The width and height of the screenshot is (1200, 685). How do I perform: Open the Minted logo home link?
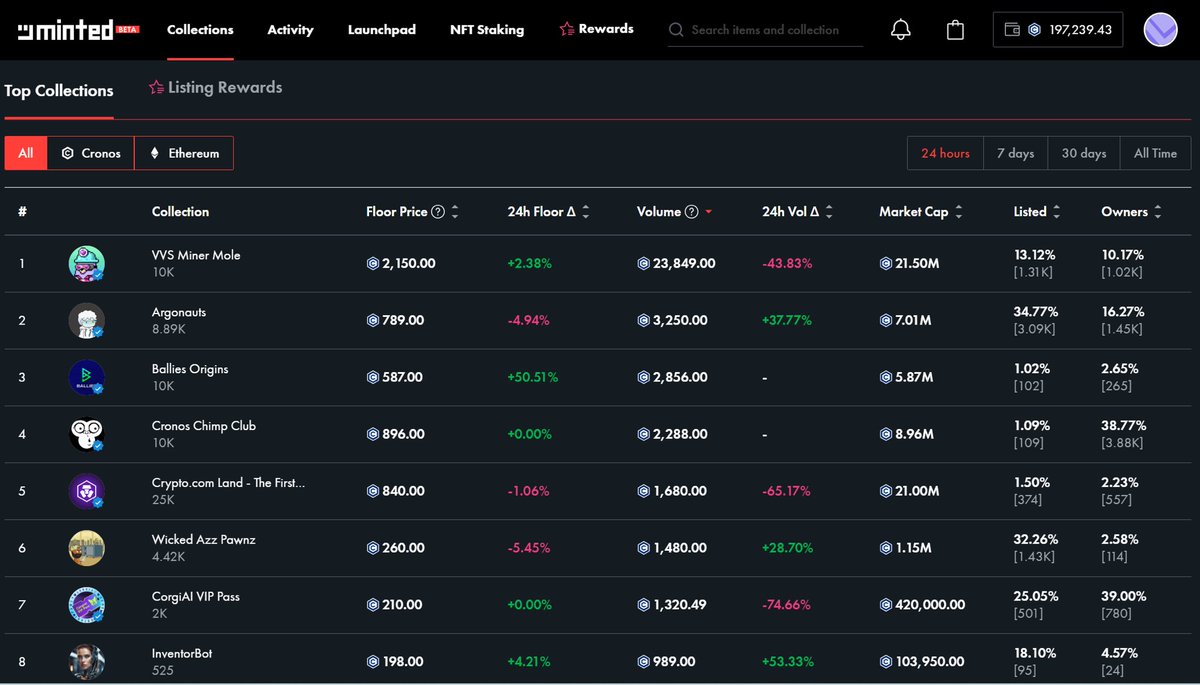(79, 29)
